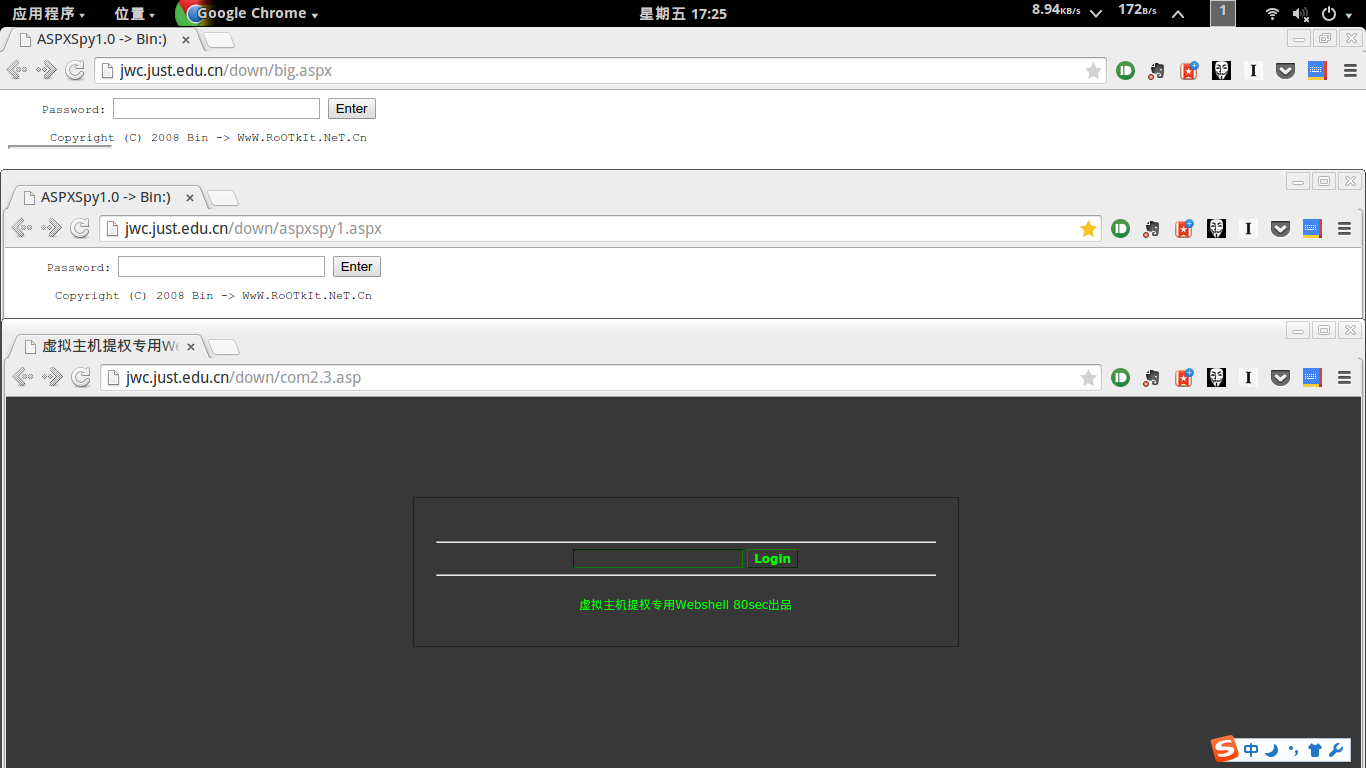This screenshot has width=1366, height=768.
Task: Click red star bookmark extension in big.aspx window
Action: (x=1188, y=70)
